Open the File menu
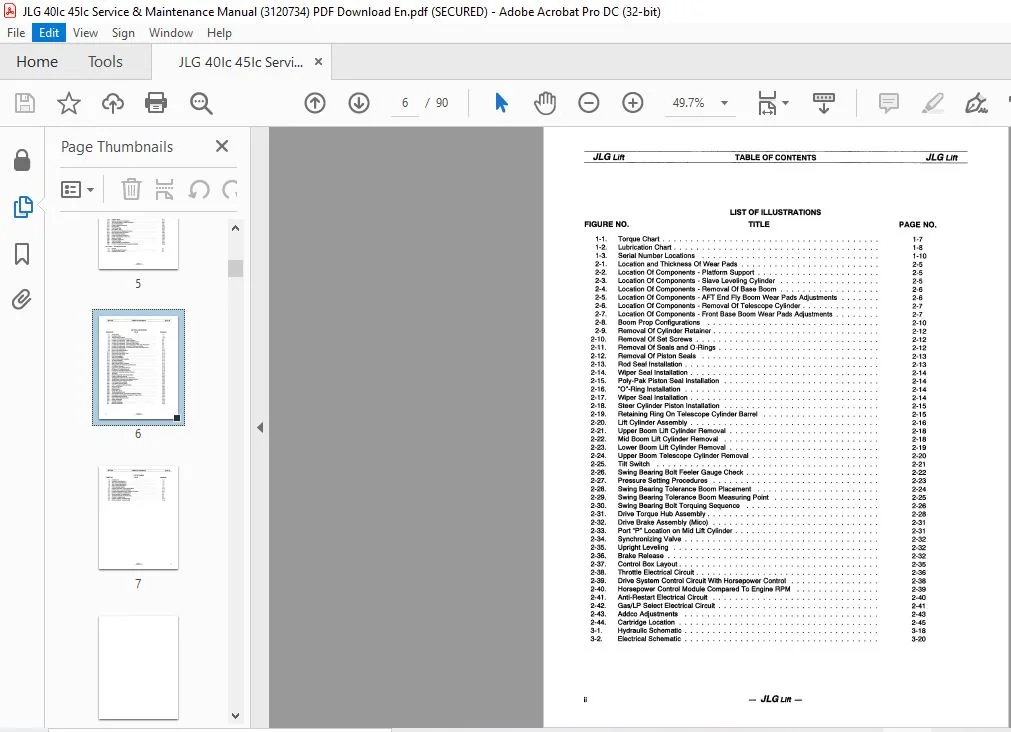Viewport: 1011px width, 732px height. click(16, 33)
